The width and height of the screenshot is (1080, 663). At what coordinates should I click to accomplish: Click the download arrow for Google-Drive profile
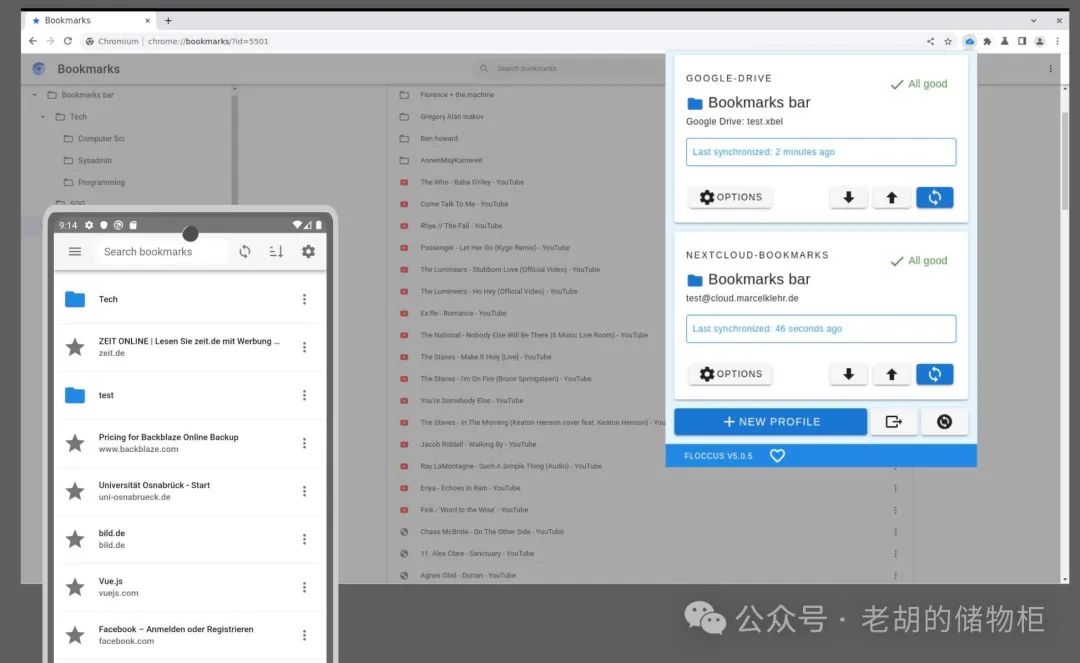[849, 198]
